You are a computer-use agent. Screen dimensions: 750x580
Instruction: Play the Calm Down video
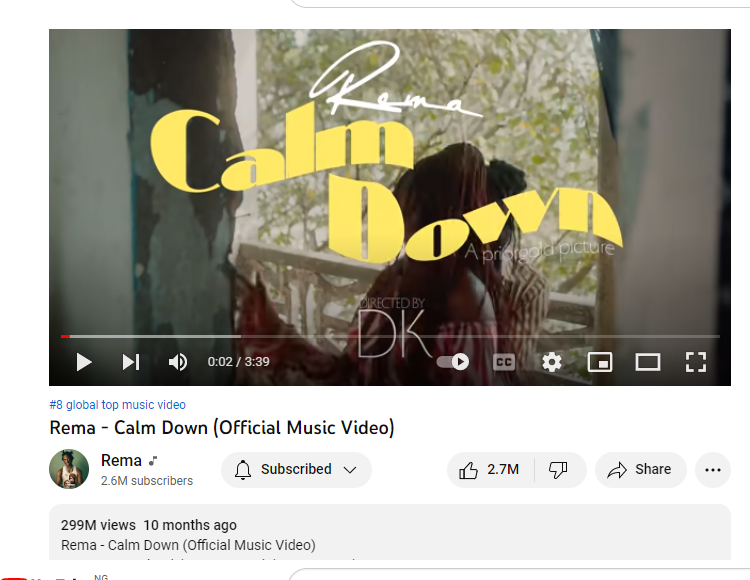pos(84,362)
